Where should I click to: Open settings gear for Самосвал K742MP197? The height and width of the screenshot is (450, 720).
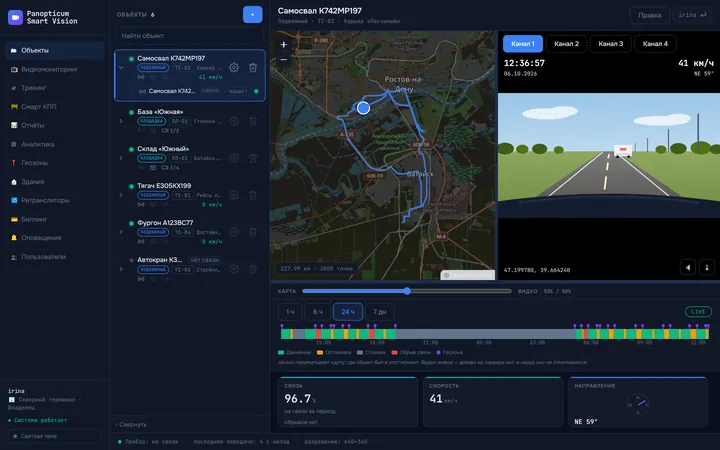pyautogui.click(x=234, y=68)
